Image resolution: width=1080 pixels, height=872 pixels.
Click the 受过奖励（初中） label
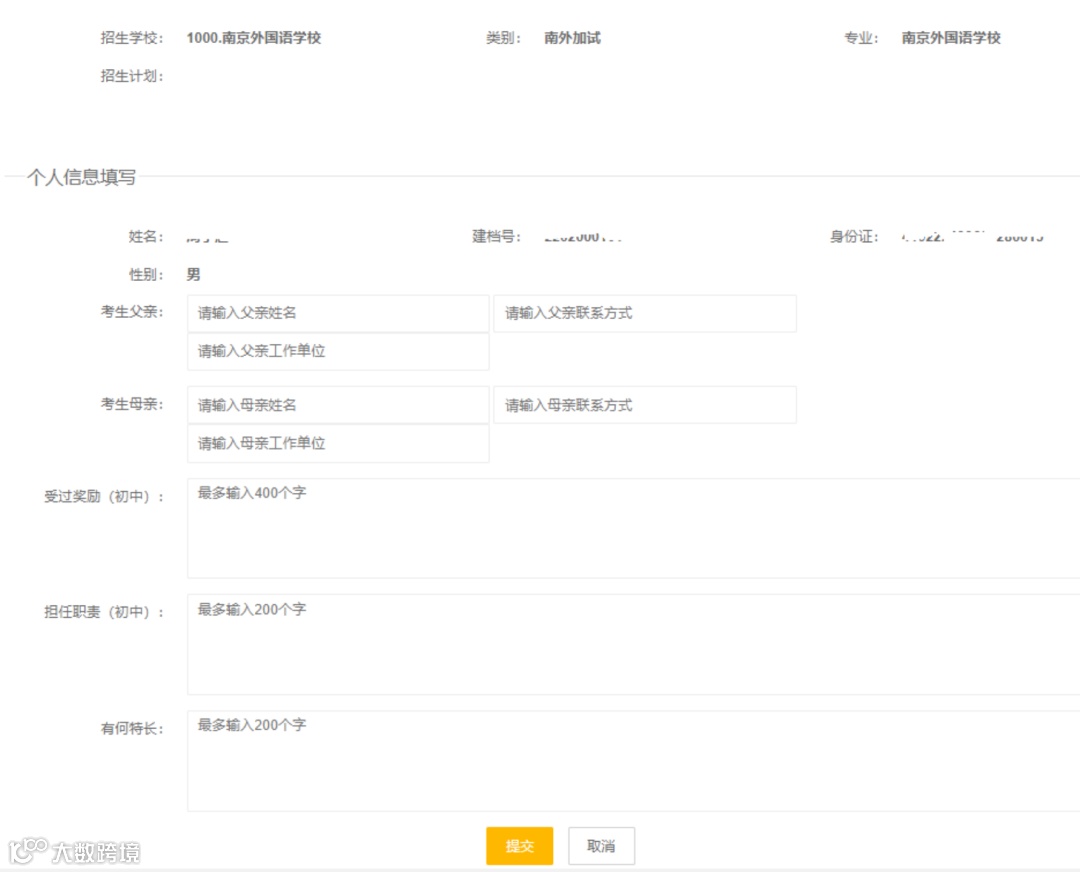click(103, 497)
